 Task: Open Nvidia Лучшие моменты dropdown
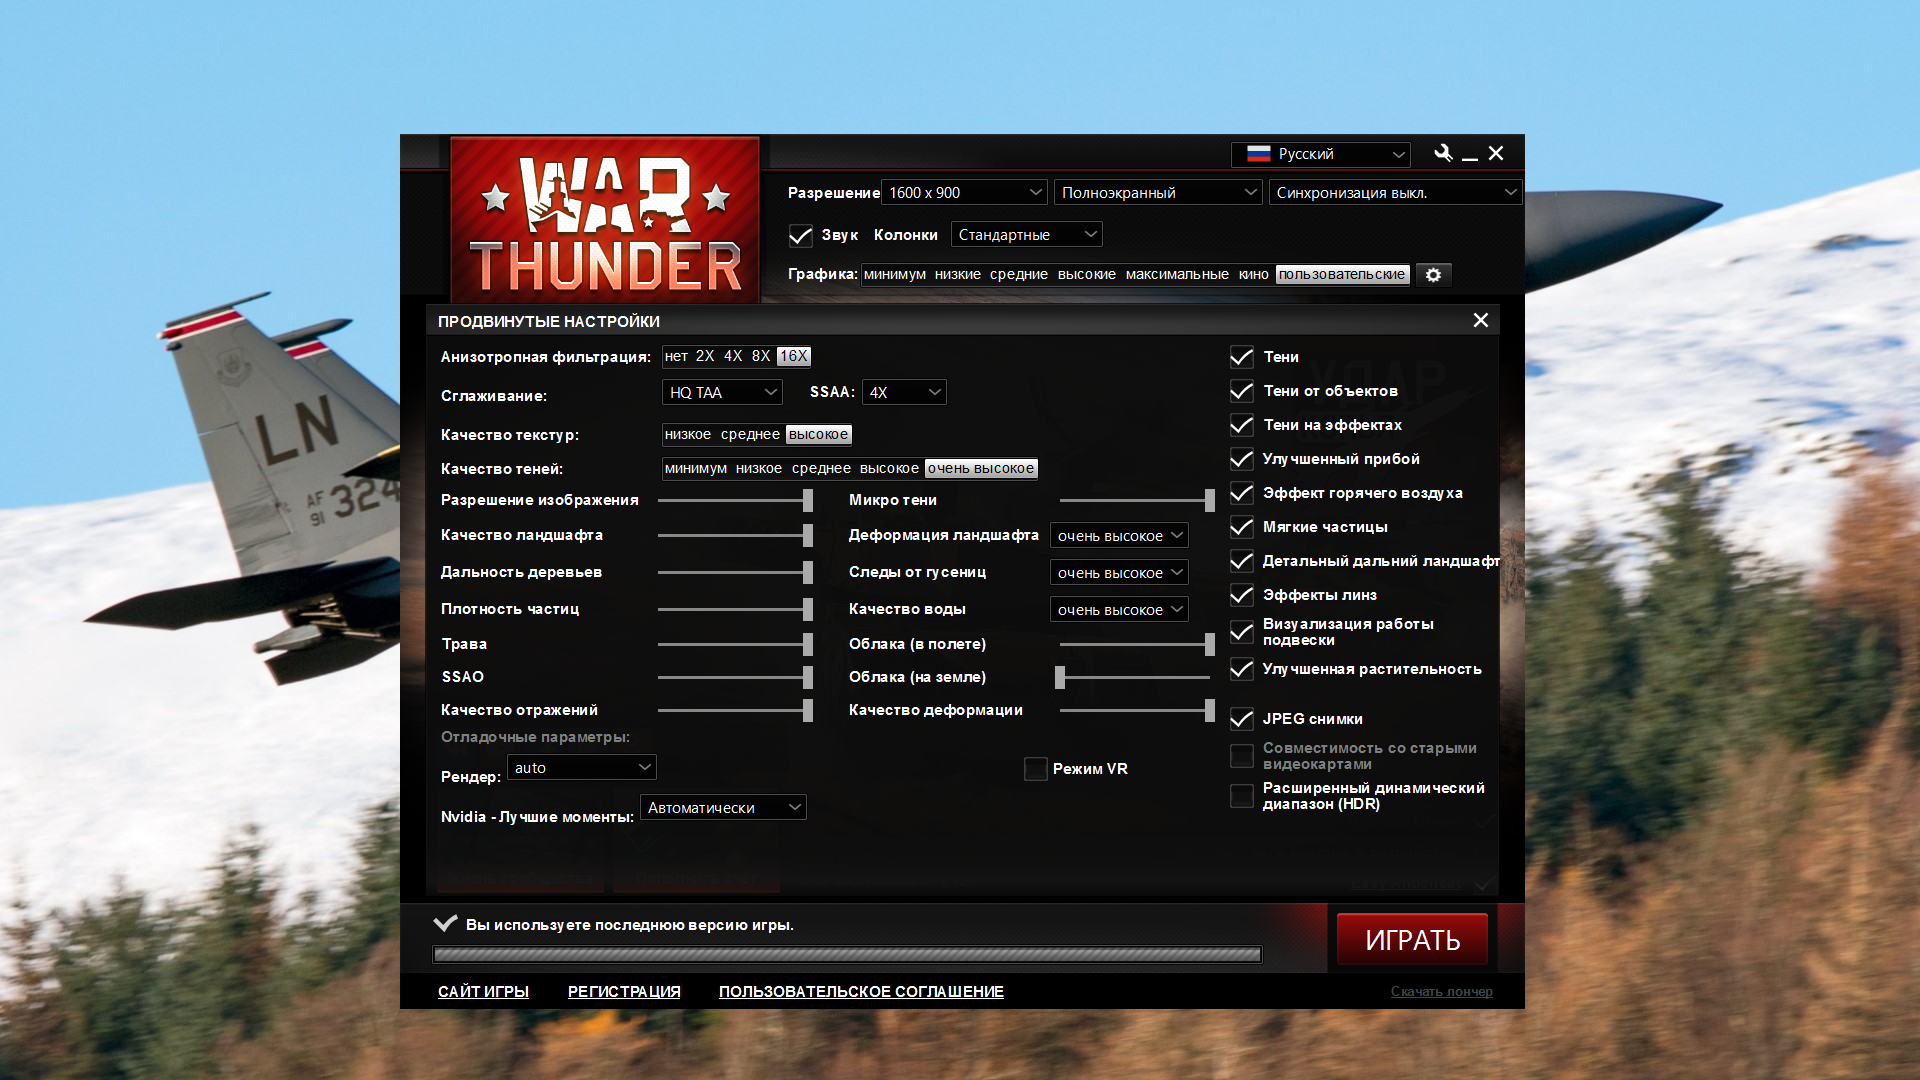tap(723, 807)
